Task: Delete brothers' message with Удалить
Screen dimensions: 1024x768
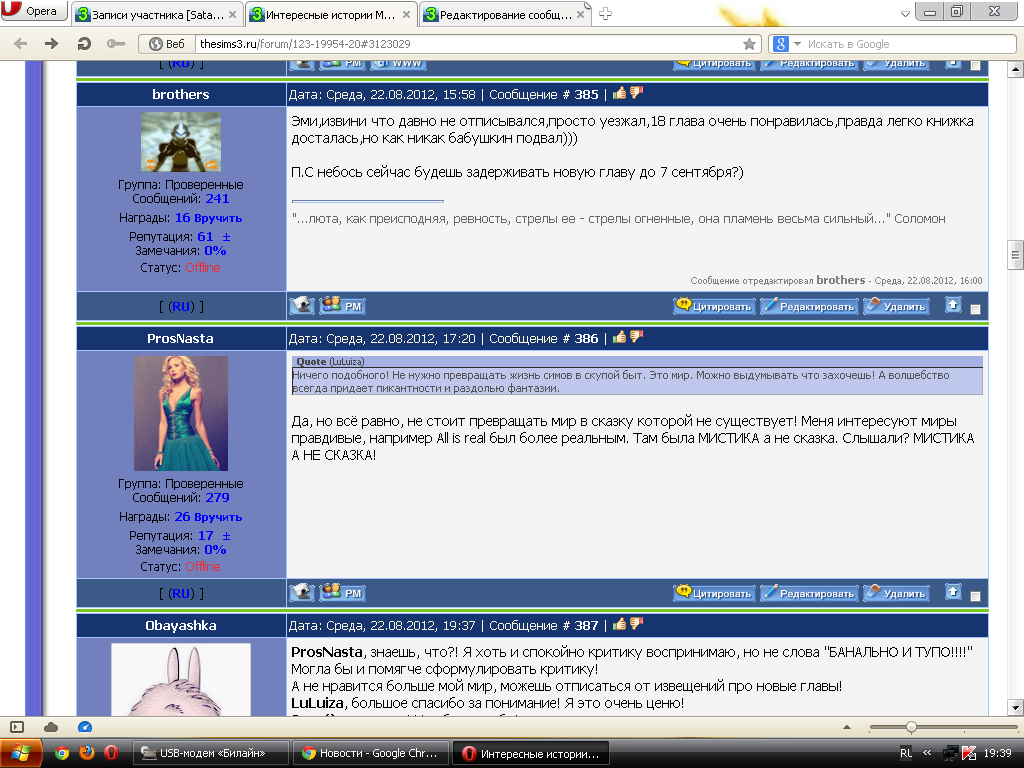Action: coord(896,306)
